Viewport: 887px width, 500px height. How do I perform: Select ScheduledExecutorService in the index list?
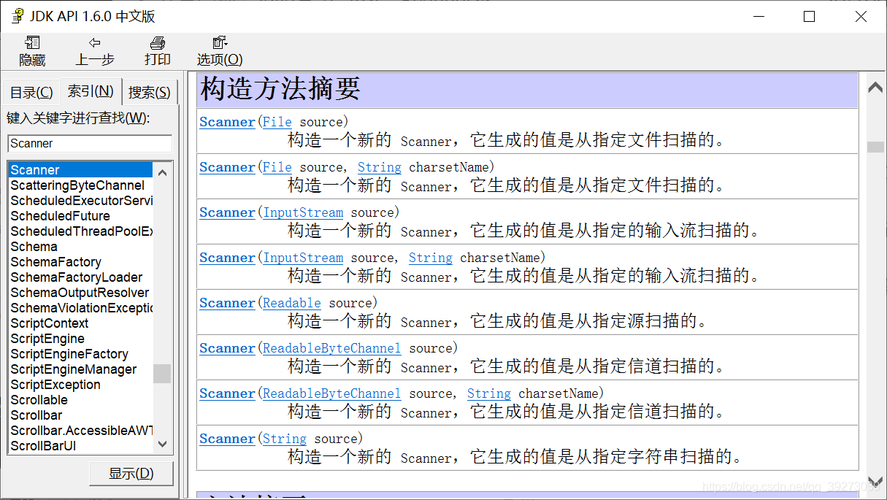pyautogui.click(x=80, y=201)
